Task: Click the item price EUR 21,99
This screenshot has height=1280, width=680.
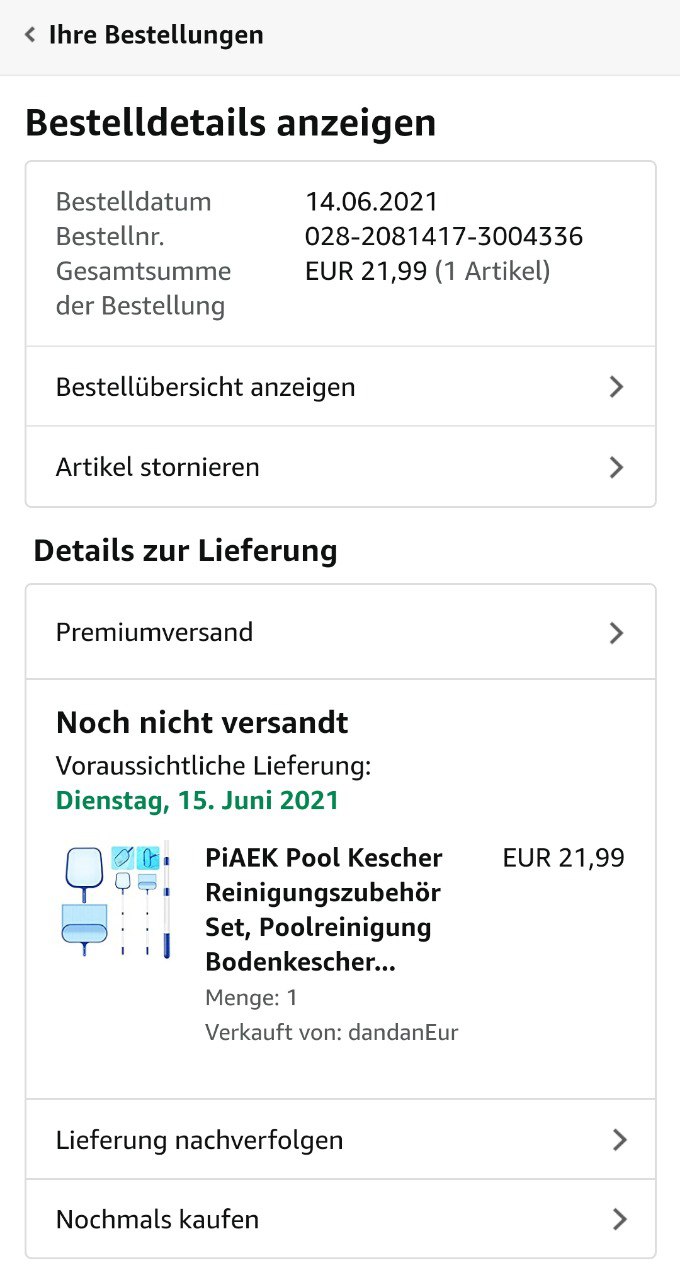Action: 563,858
